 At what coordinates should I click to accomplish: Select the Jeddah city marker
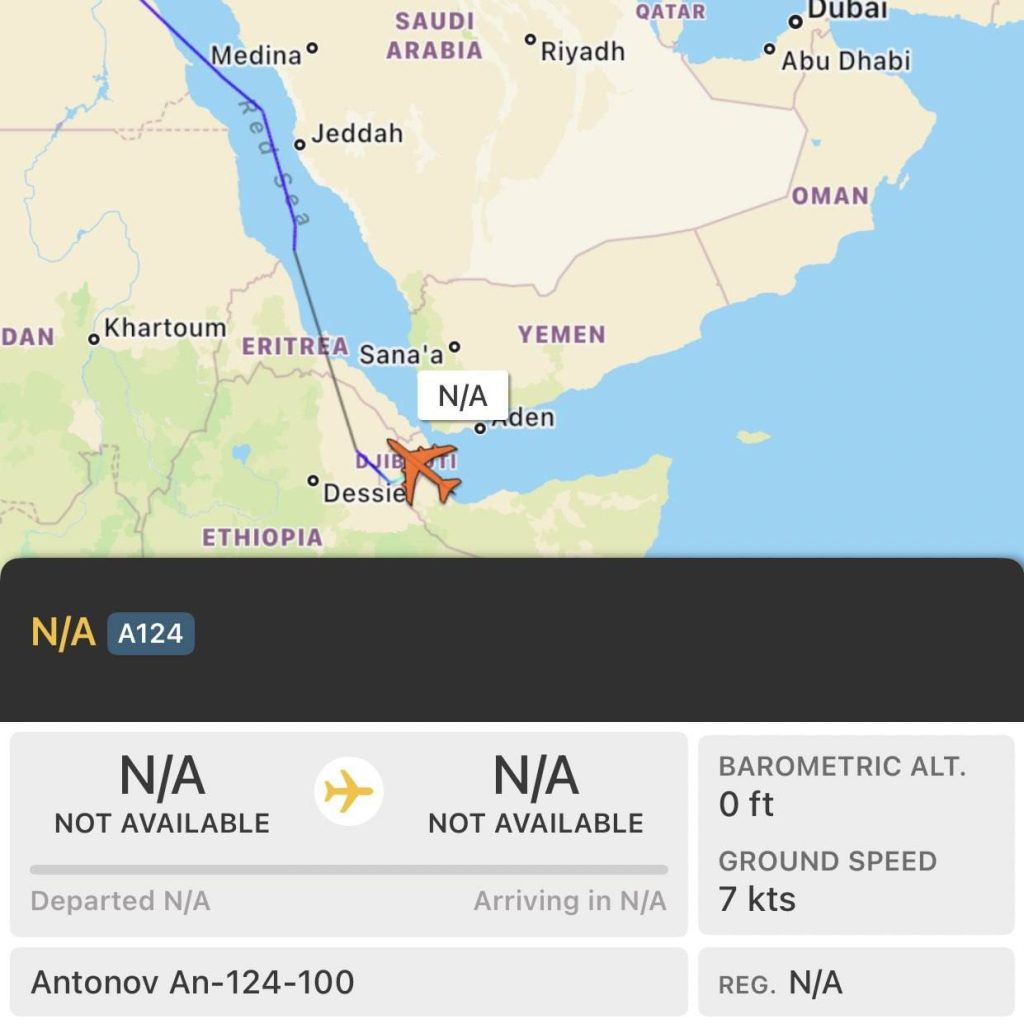pos(299,145)
